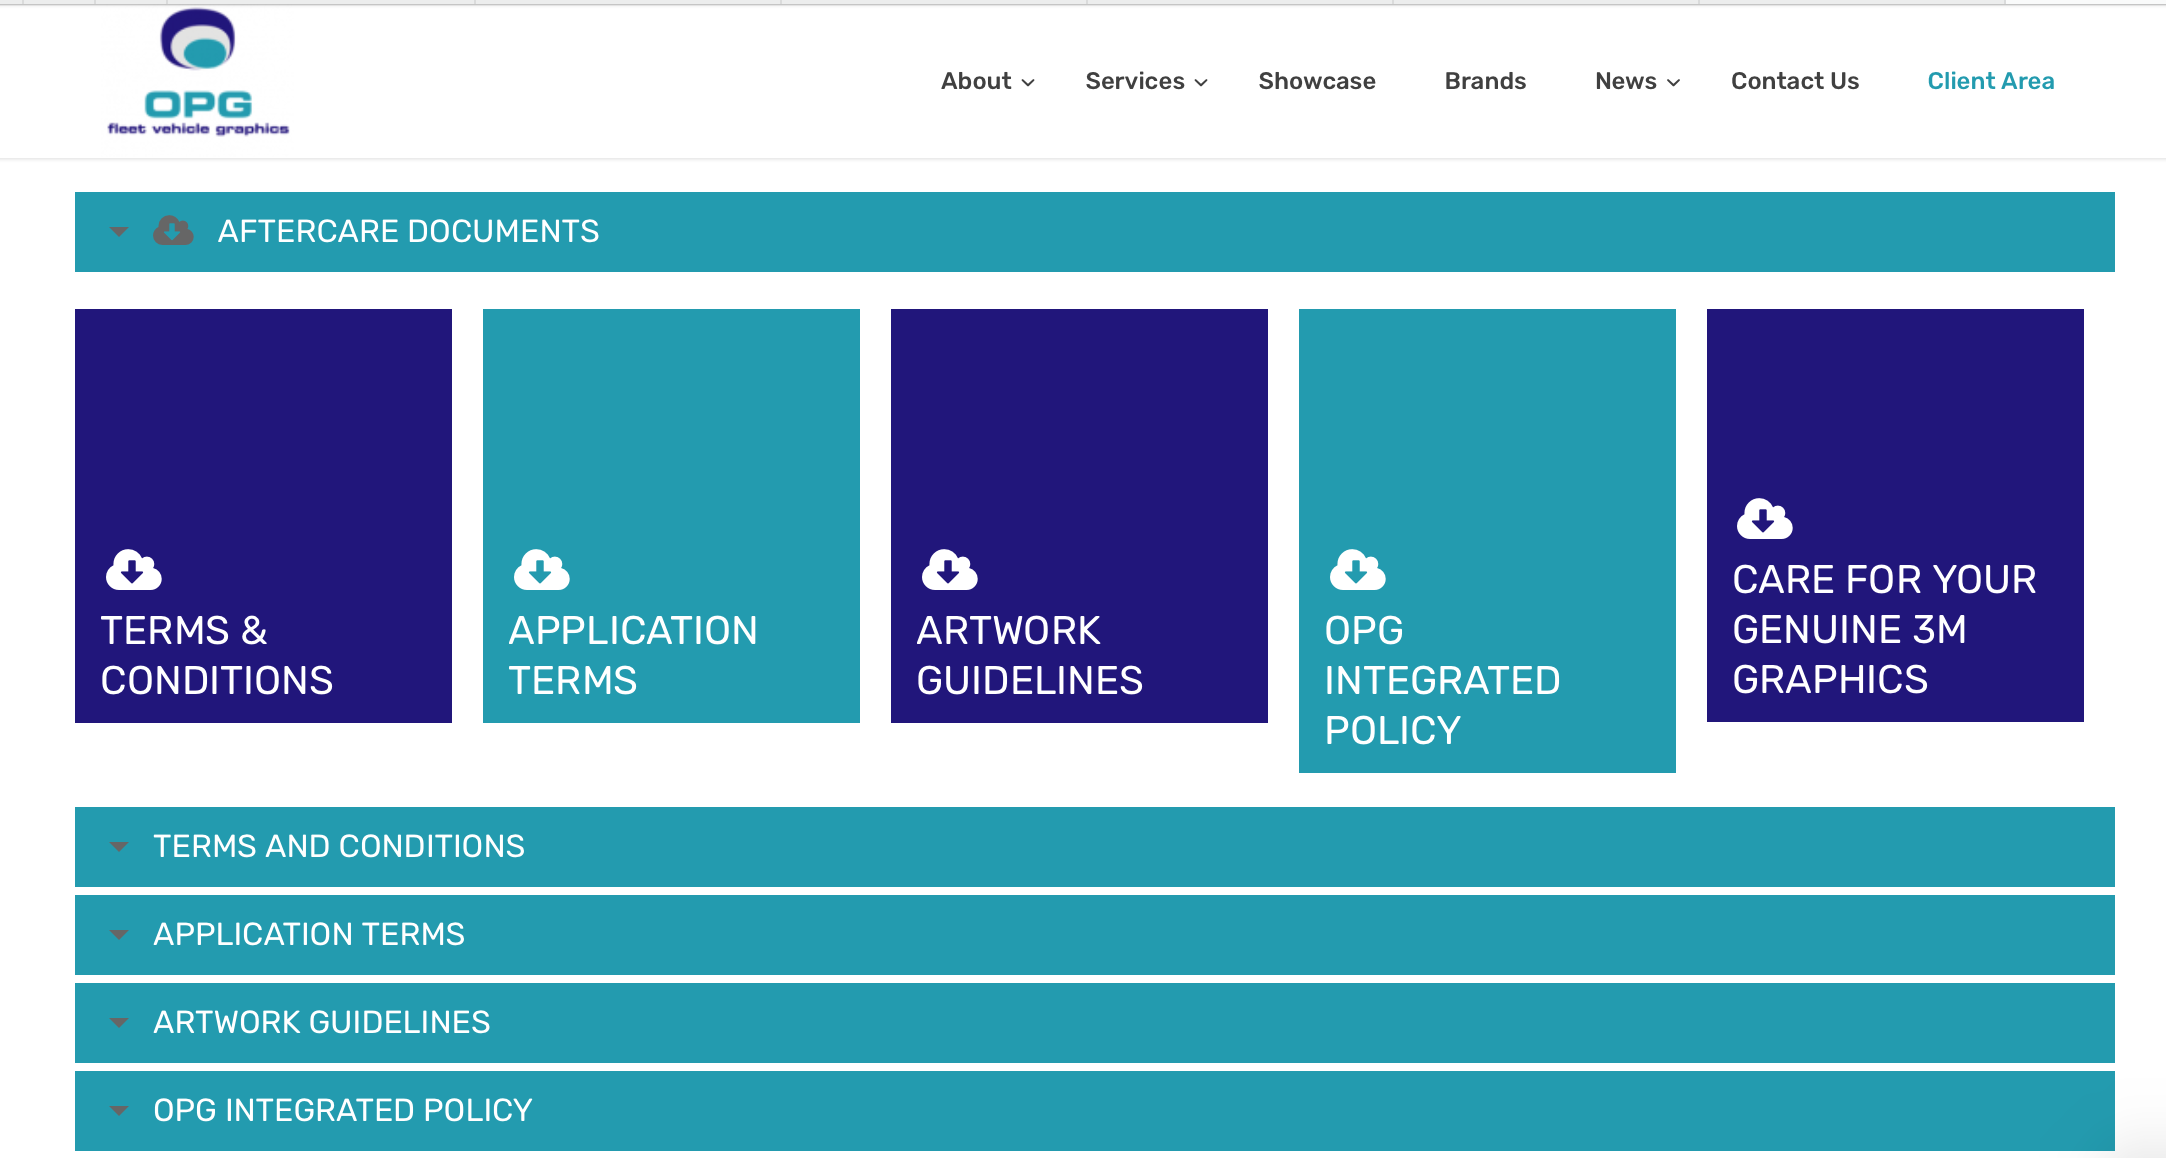Screen dimensions: 2166x1158
Task: Navigate to Contact Us
Action: [x=1795, y=81]
